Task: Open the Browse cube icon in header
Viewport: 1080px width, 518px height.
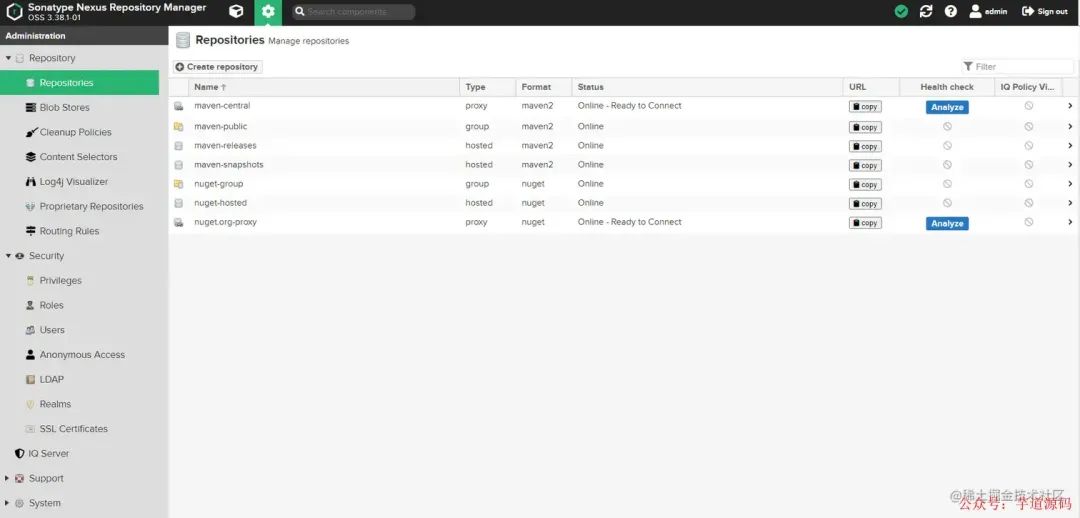Action: coord(236,12)
